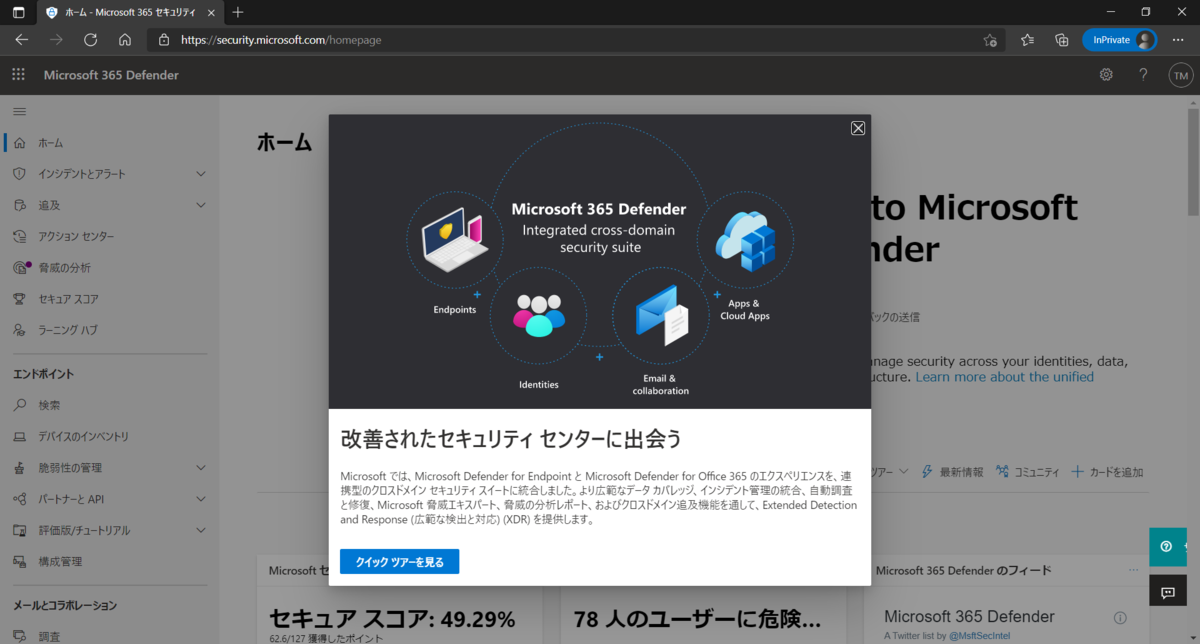Close the welcome dialog with X
This screenshot has width=1200, height=644.
(x=858, y=128)
